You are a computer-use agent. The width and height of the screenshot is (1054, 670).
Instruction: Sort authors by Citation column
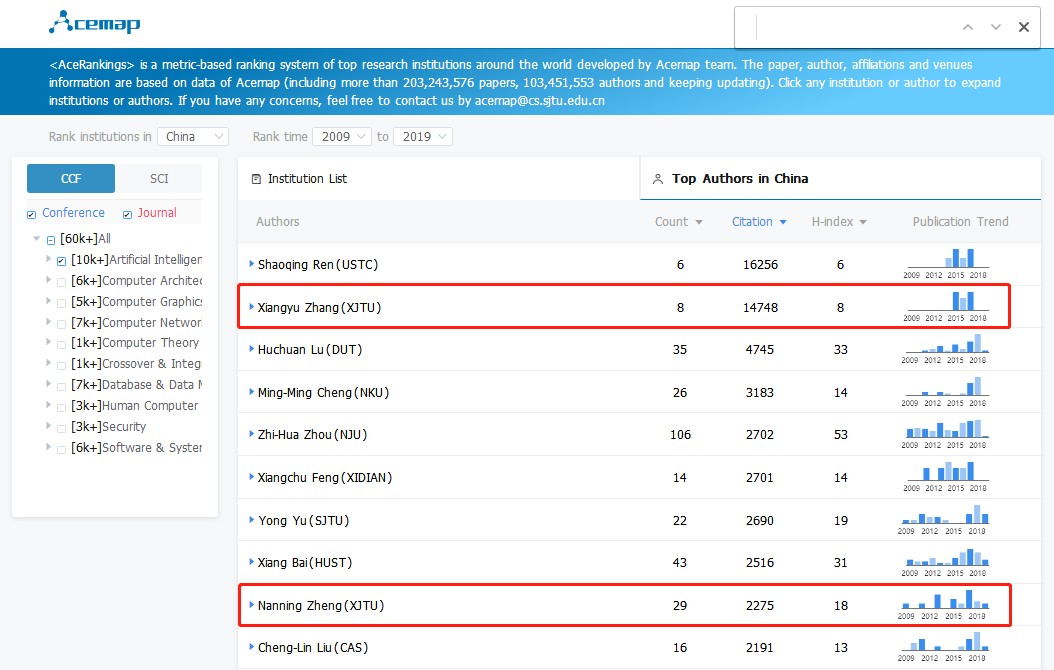click(758, 222)
